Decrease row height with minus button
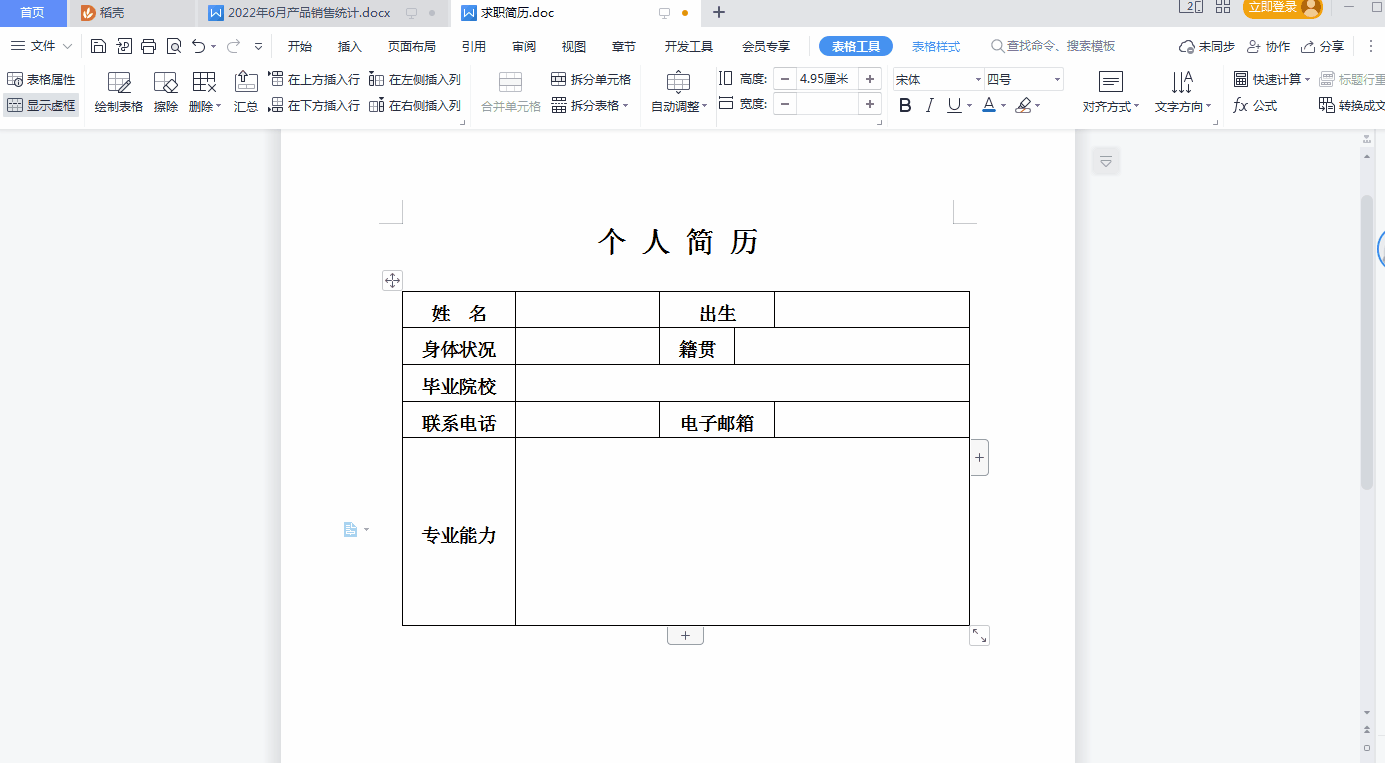Screen dimensions: 1385x763 [x=785, y=79]
